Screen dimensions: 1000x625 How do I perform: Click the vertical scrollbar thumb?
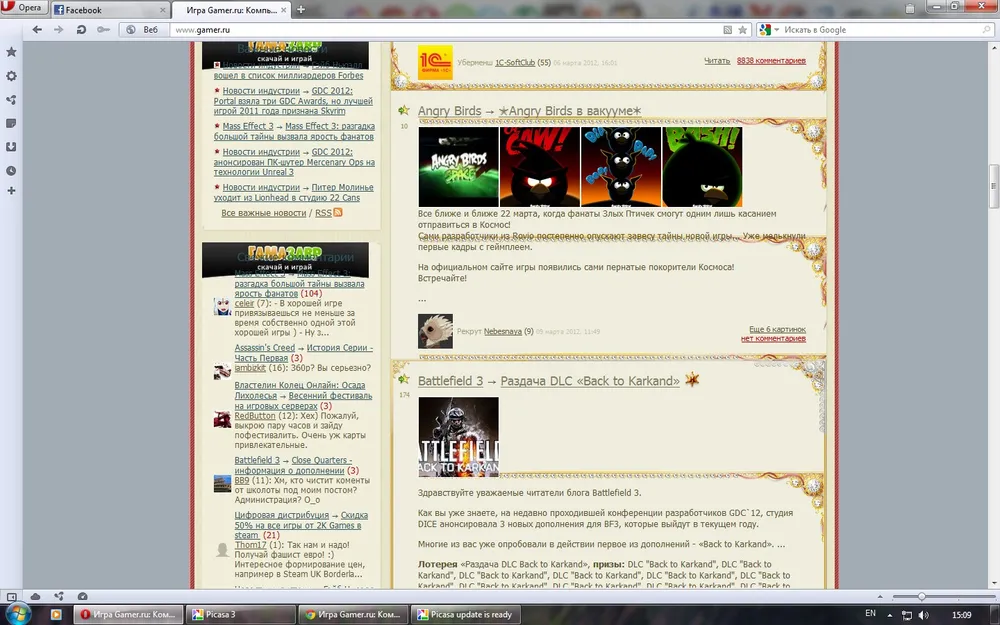click(993, 186)
